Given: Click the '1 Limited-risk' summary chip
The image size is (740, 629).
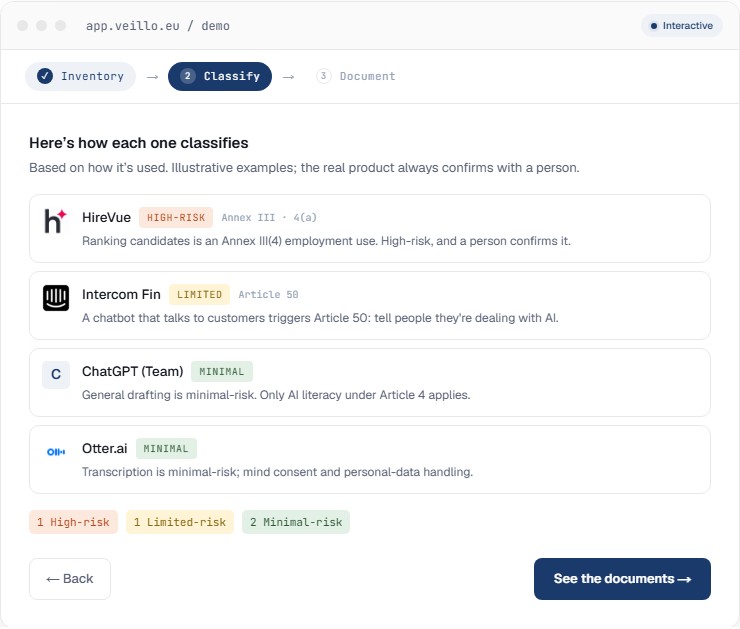Looking at the screenshot, I should pyautogui.click(x=180, y=522).
